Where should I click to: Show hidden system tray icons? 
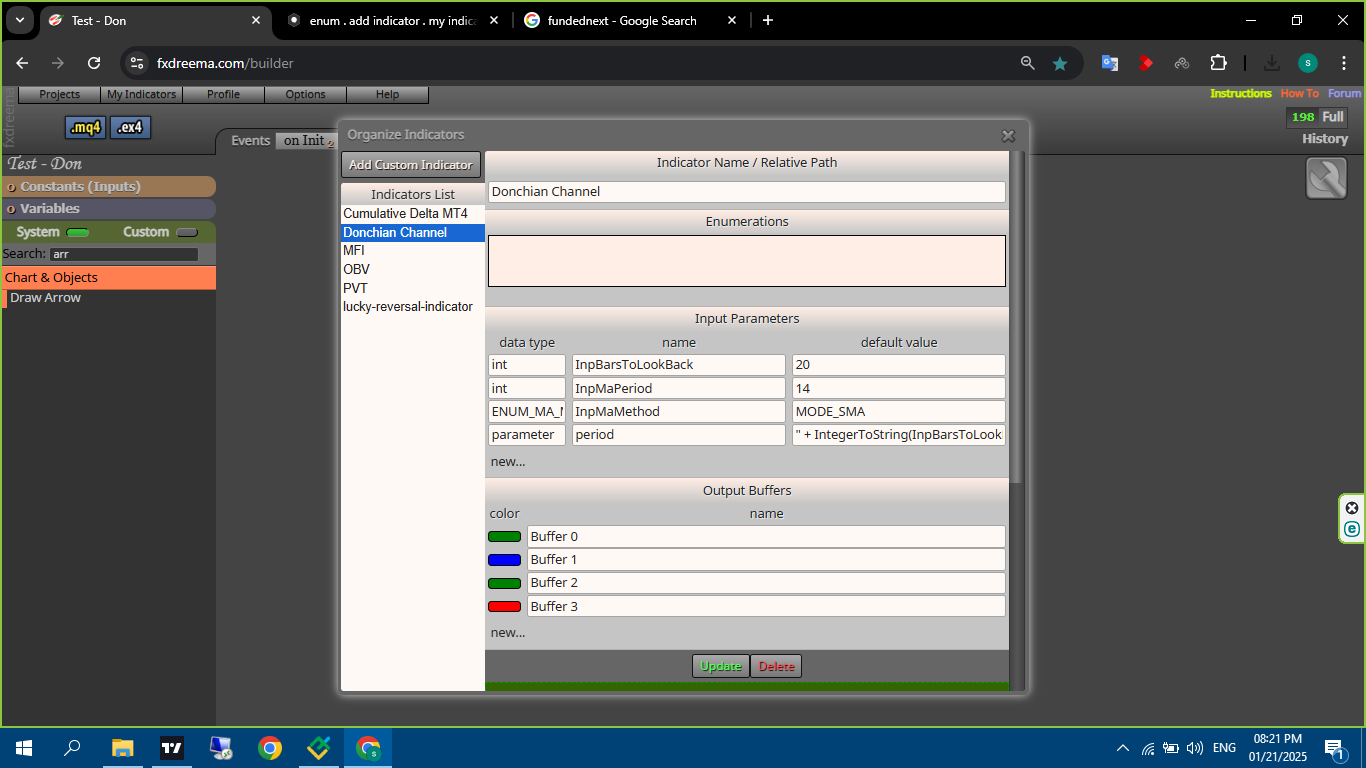[1123, 748]
